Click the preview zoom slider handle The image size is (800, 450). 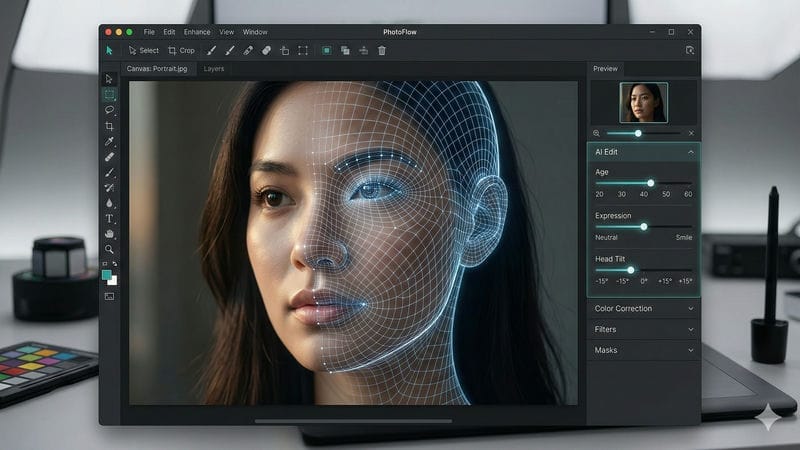pyautogui.click(x=638, y=133)
